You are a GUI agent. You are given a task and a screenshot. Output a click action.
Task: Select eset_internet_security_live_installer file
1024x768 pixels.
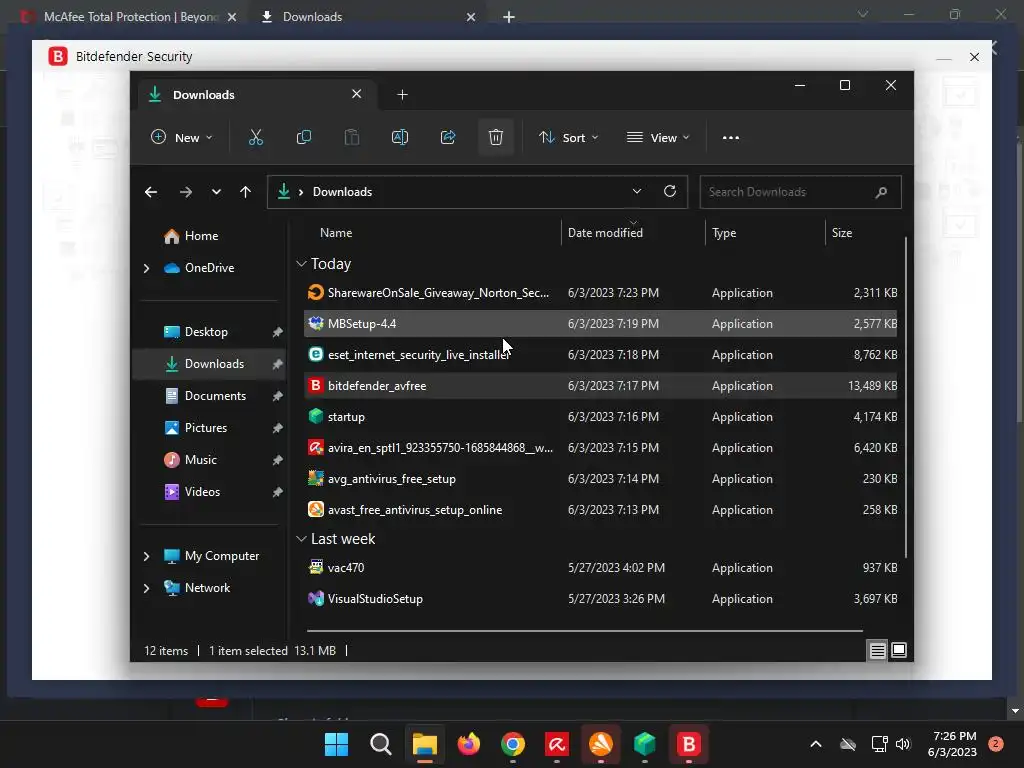600,355
